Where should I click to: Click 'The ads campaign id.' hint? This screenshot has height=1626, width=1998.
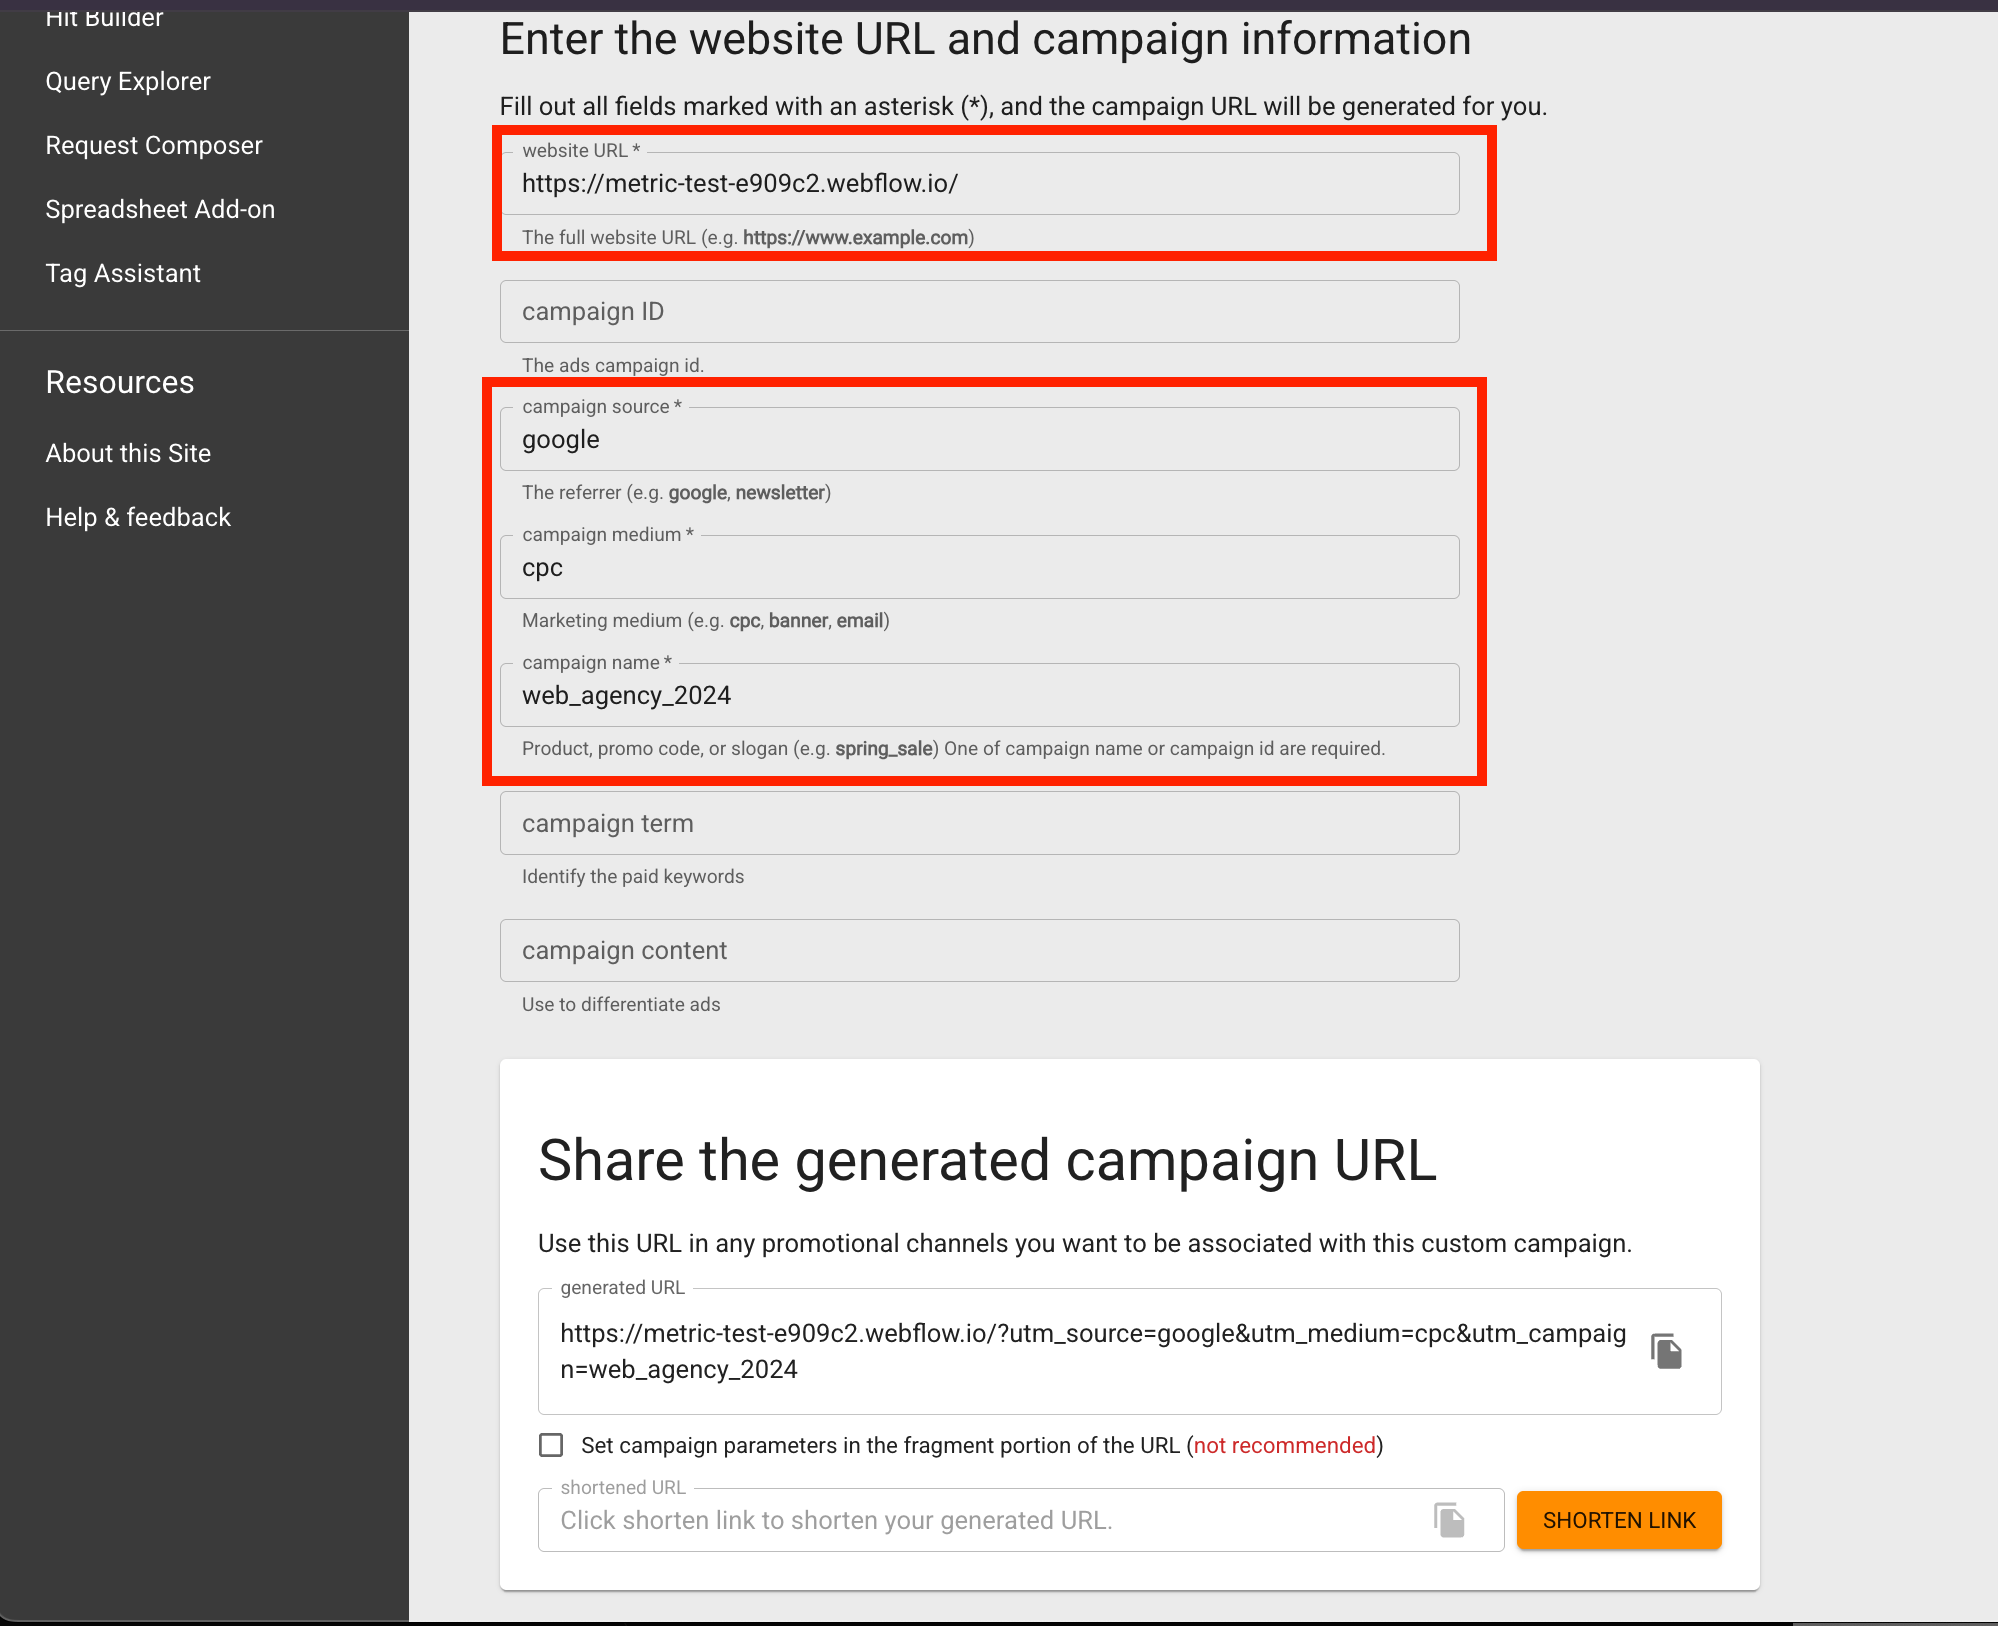point(613,365)
